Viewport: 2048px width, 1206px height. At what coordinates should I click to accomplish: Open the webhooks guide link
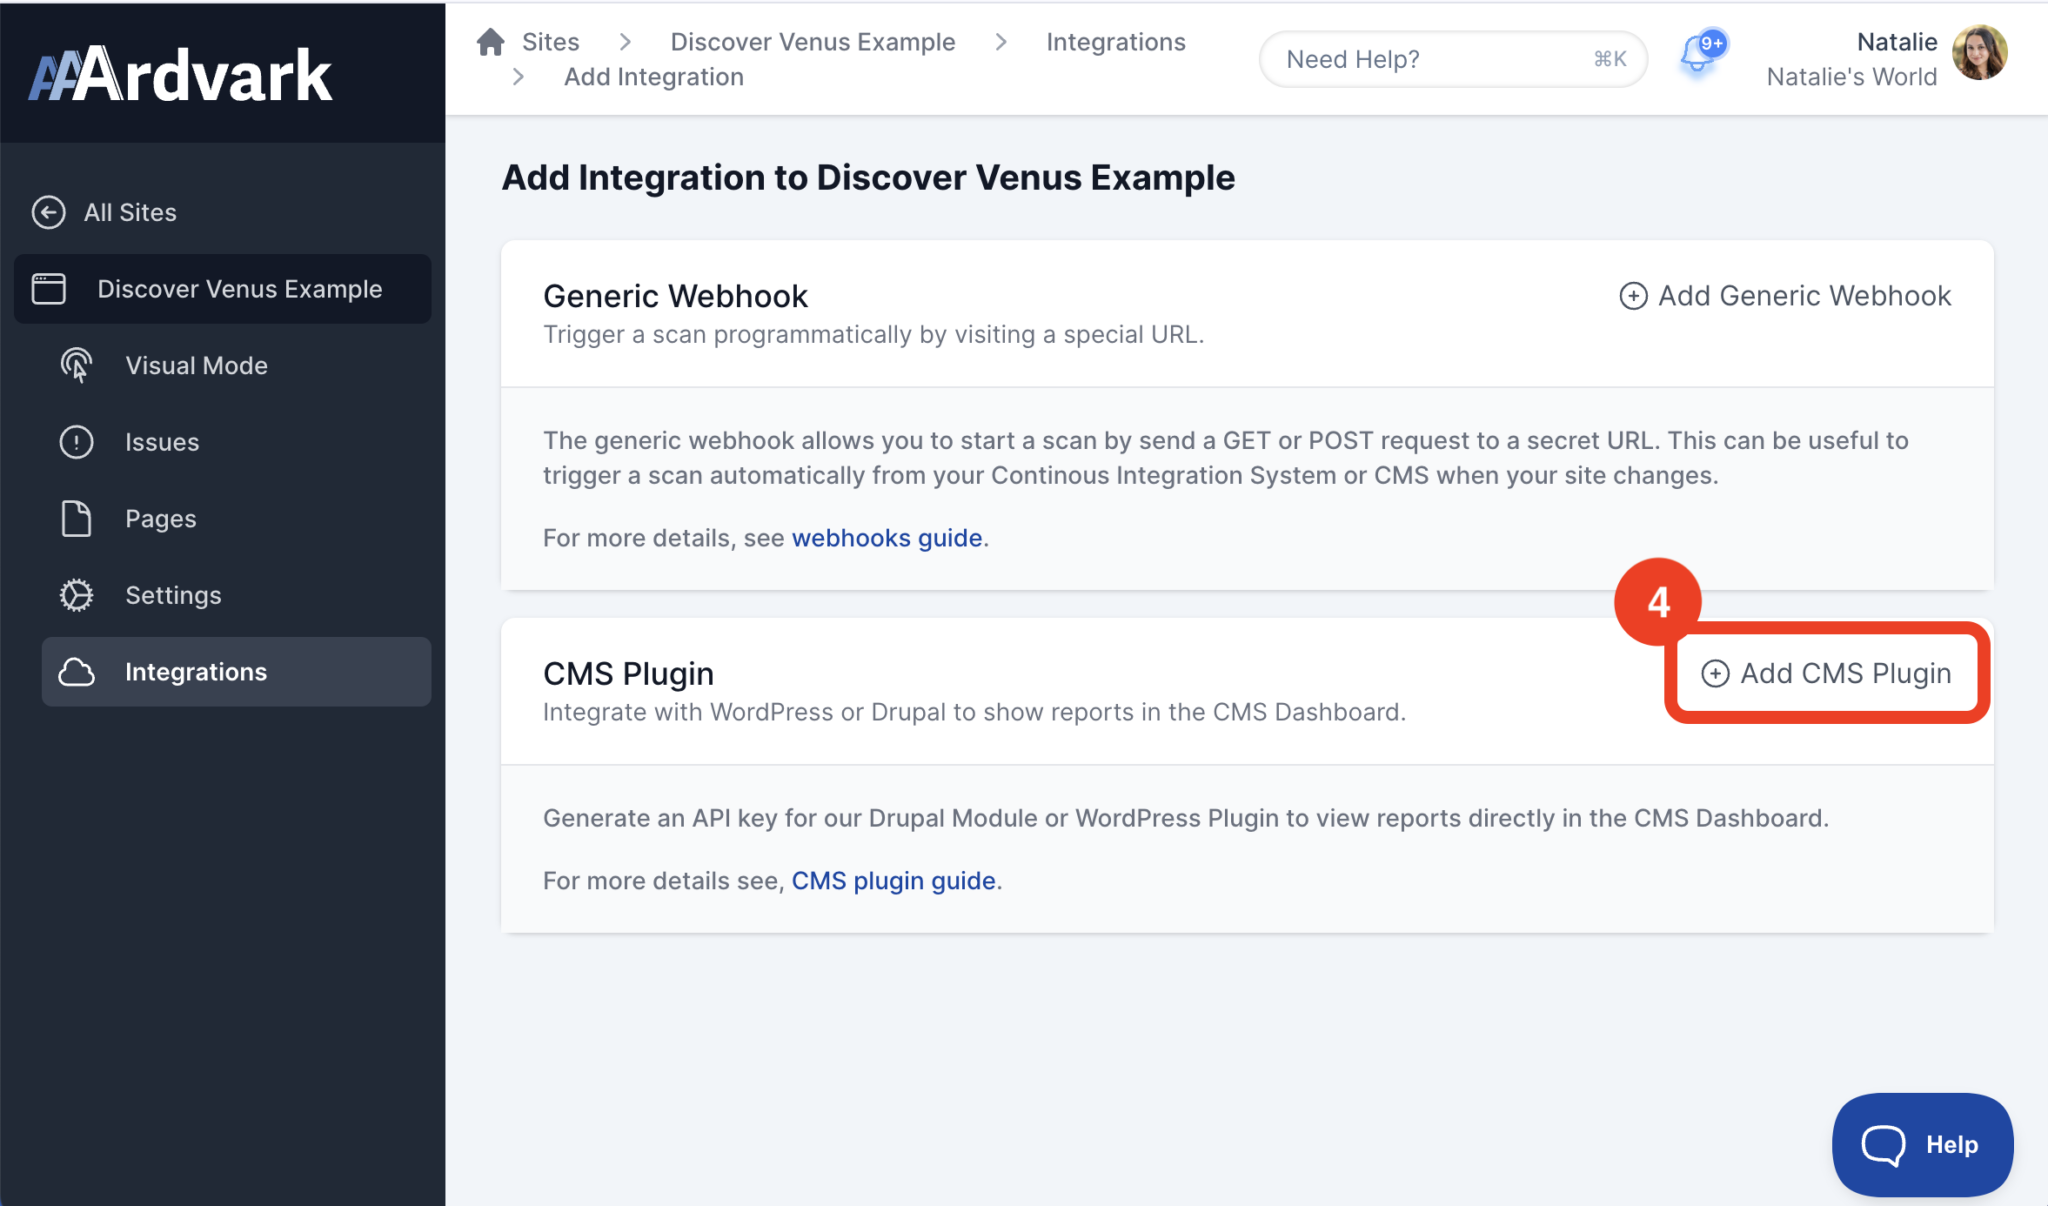click(886, 538)
